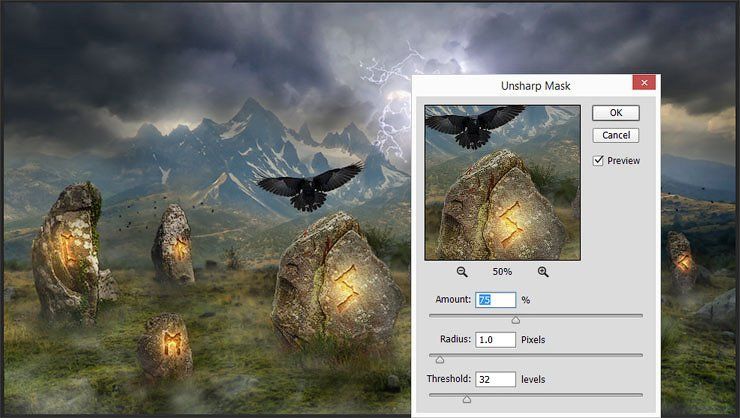
Task: Click the 50% zoom level text
Action: click(x=502, y=272)
